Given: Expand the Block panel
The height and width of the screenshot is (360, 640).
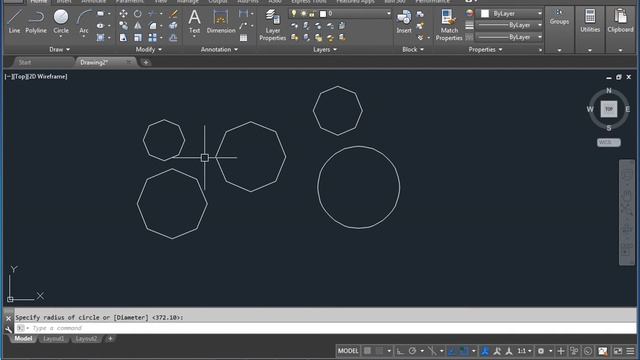Looking at the screenshot, I should [413, 49].
